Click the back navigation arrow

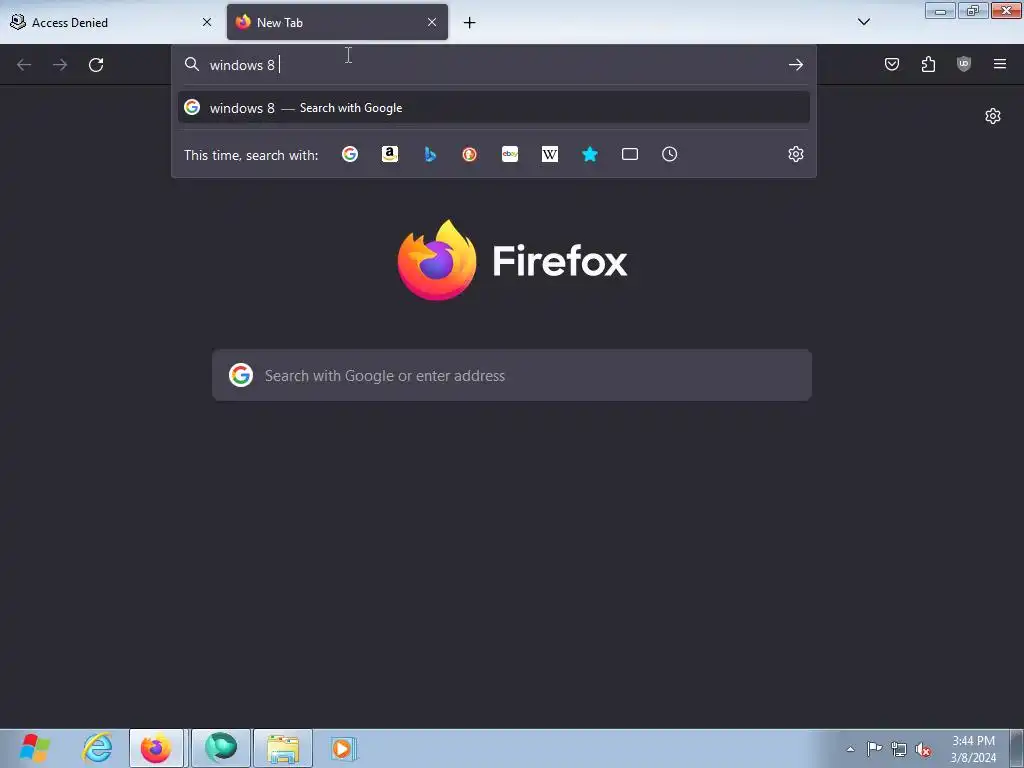24,65
